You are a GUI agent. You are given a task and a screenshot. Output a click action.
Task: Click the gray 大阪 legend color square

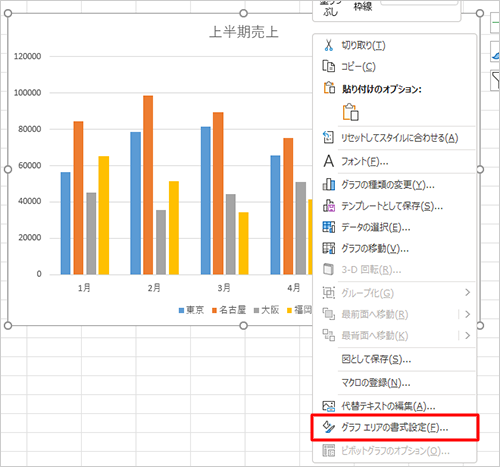click(x=256, y=311)
